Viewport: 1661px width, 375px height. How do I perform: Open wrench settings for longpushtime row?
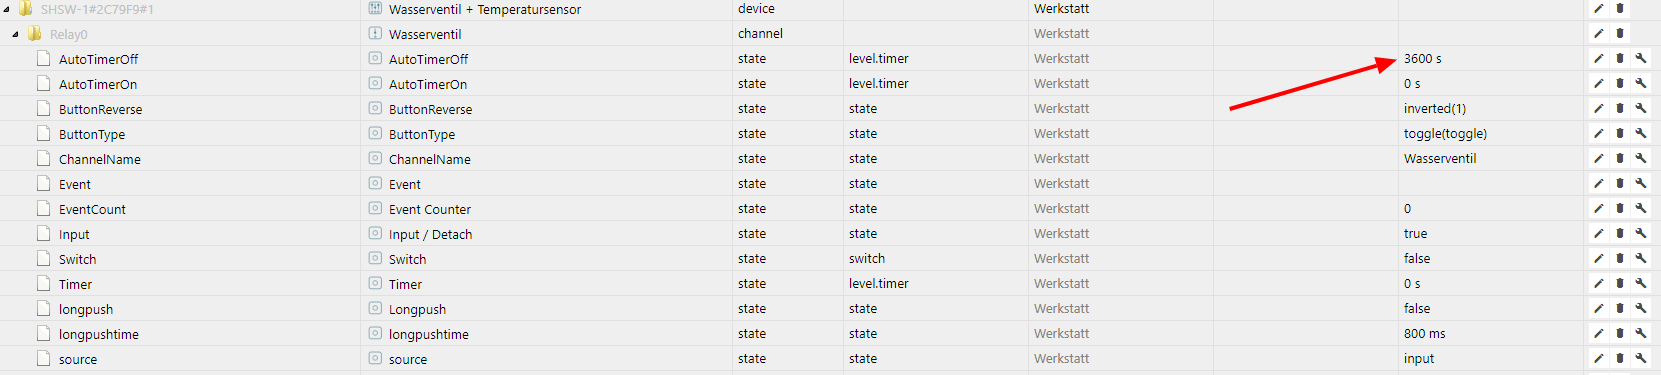tap(1641, 334)
